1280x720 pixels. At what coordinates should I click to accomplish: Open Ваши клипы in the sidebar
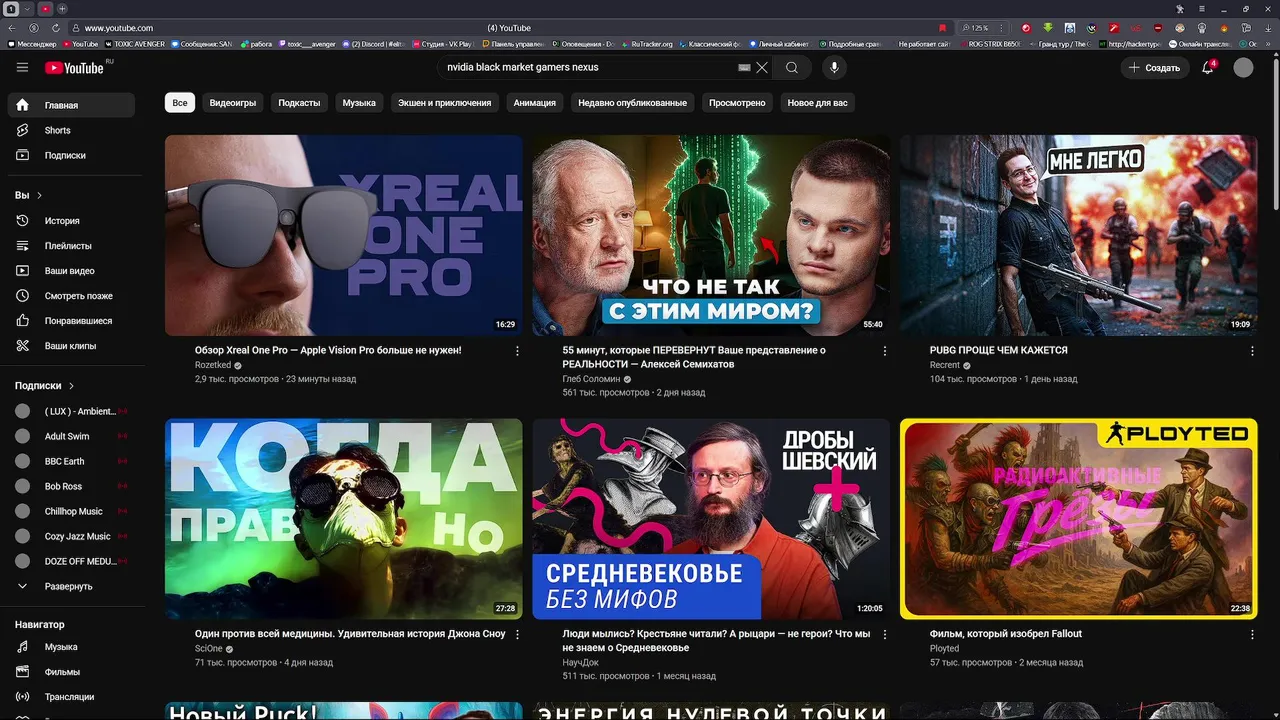coord(71,345)
